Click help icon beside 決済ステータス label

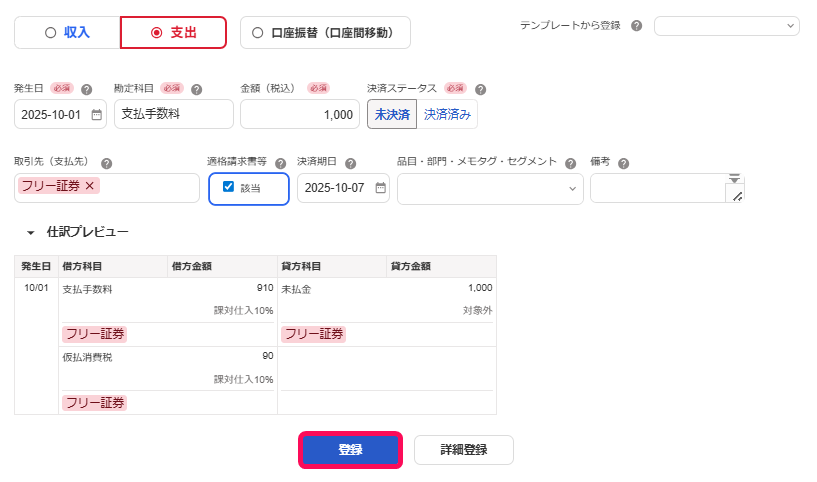click(x=480, y=89)
